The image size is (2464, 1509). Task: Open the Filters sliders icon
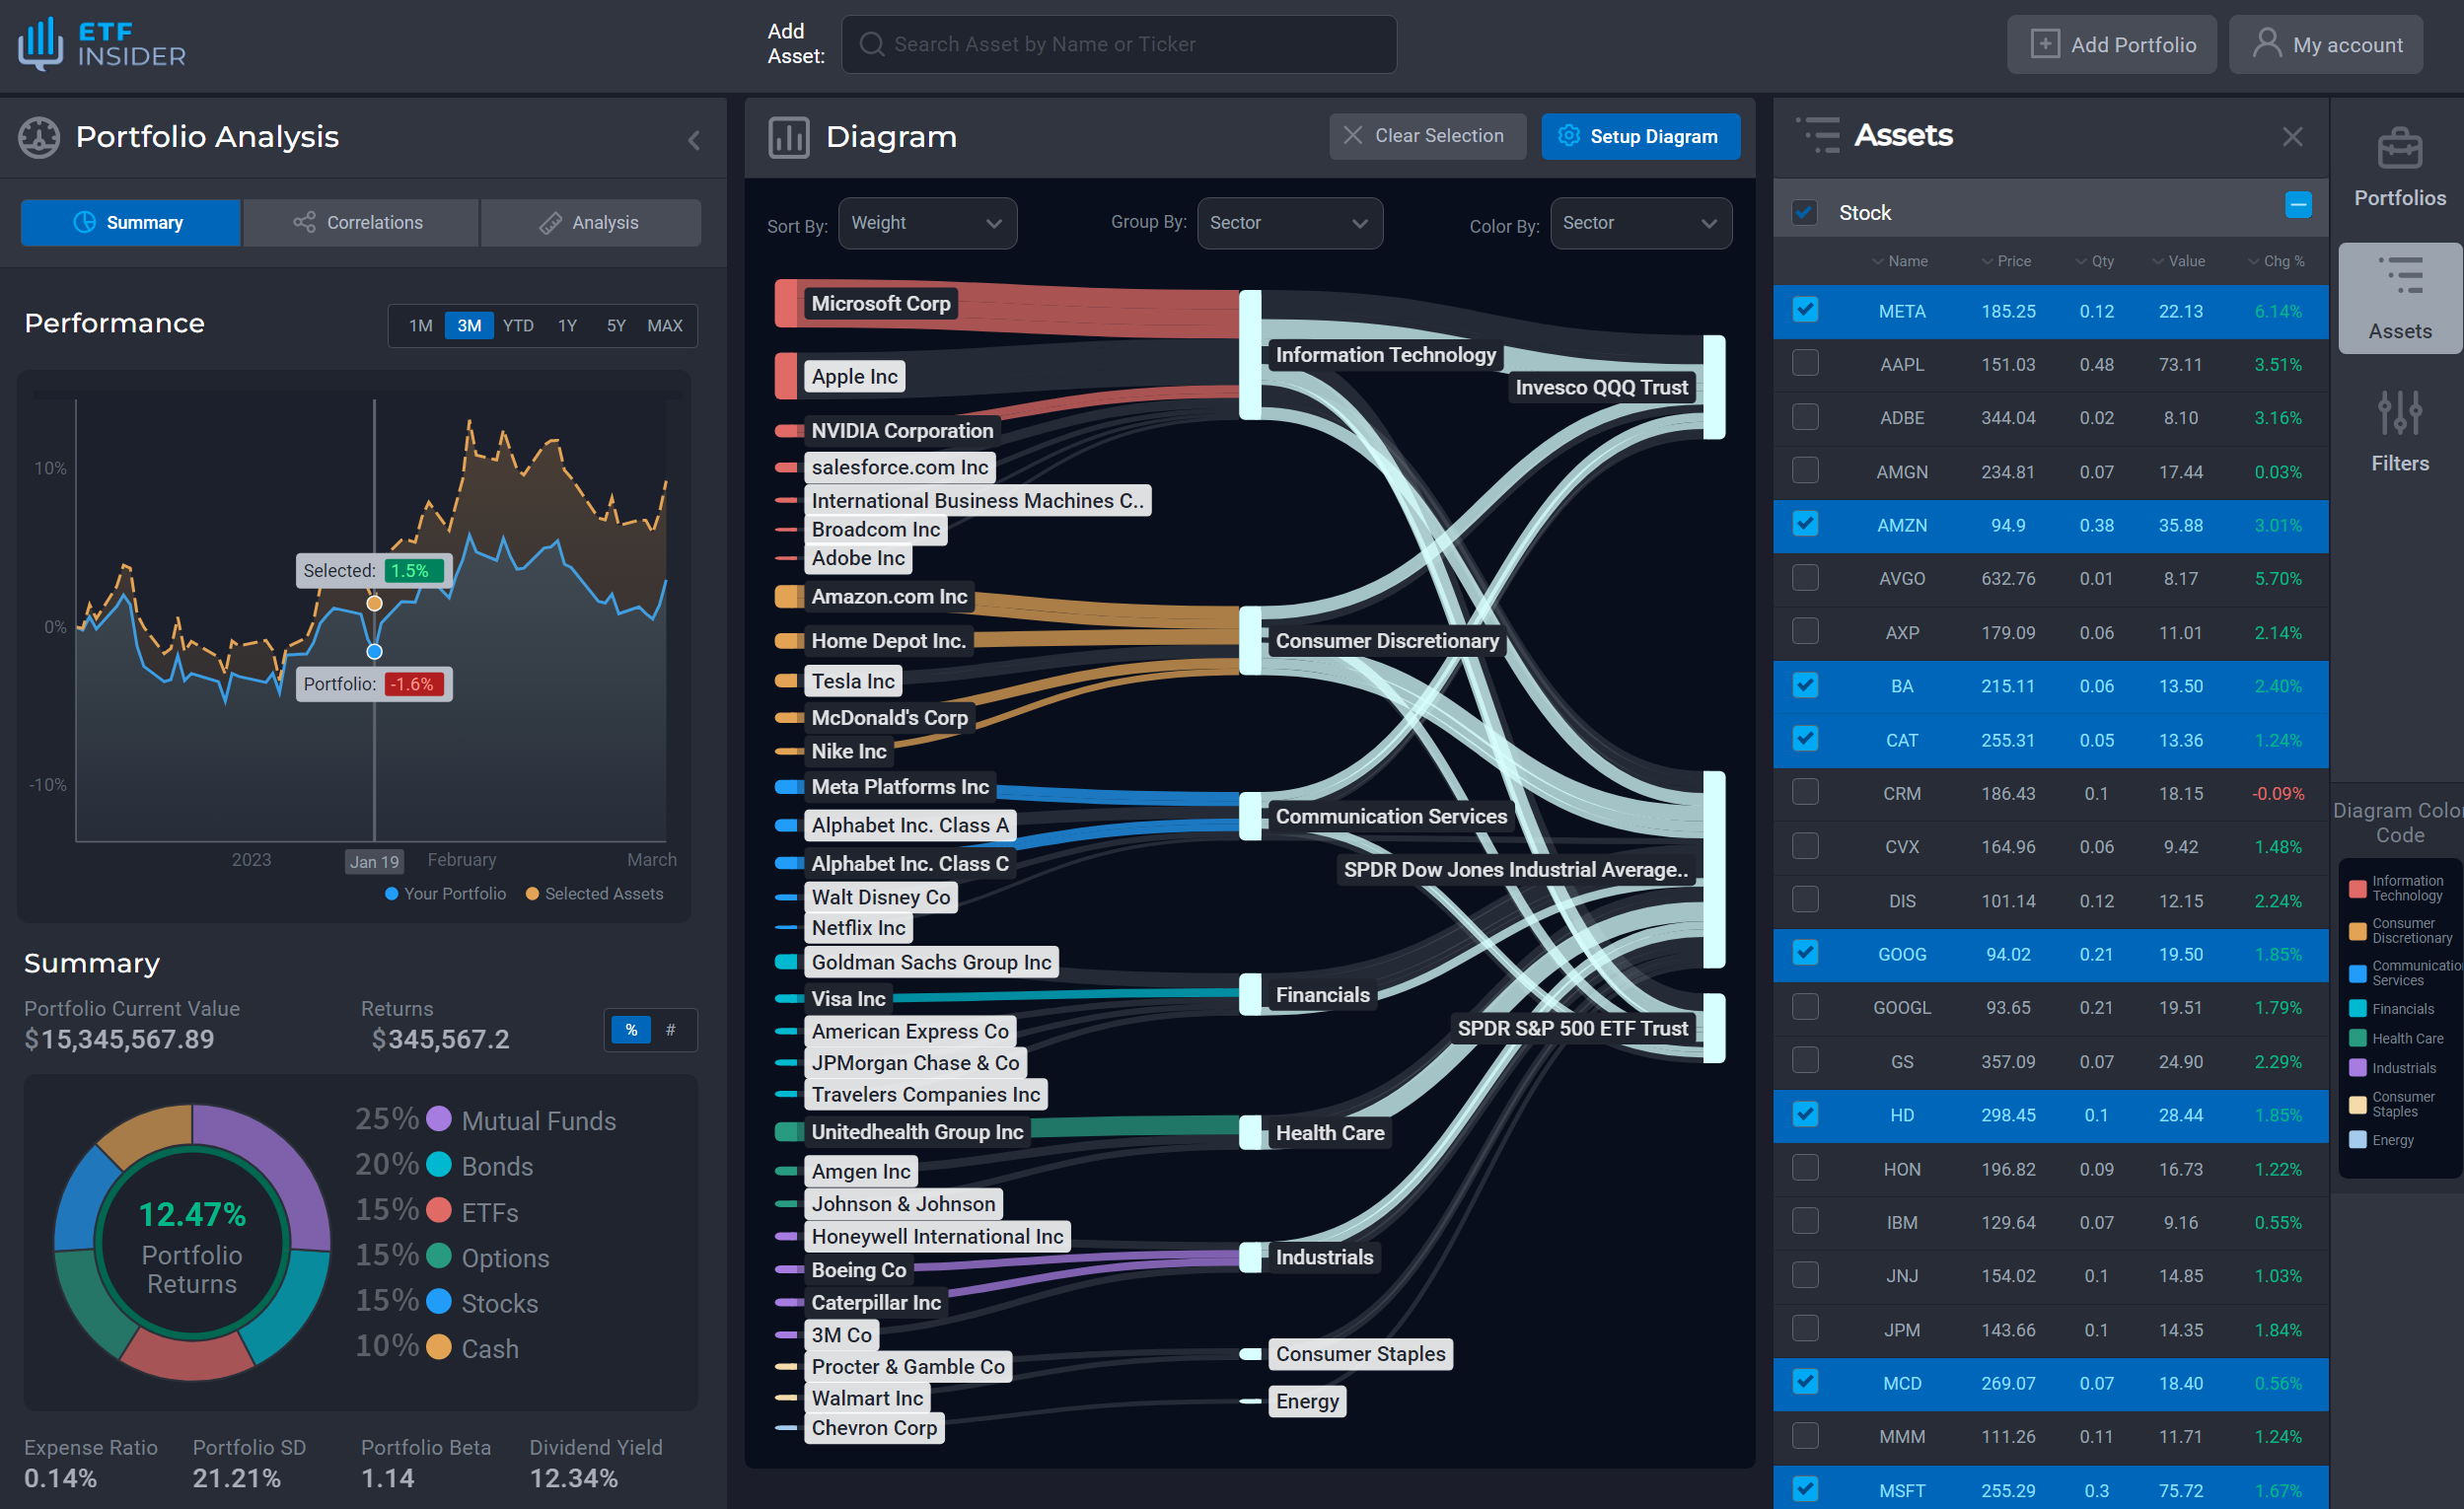(2398, 413)
